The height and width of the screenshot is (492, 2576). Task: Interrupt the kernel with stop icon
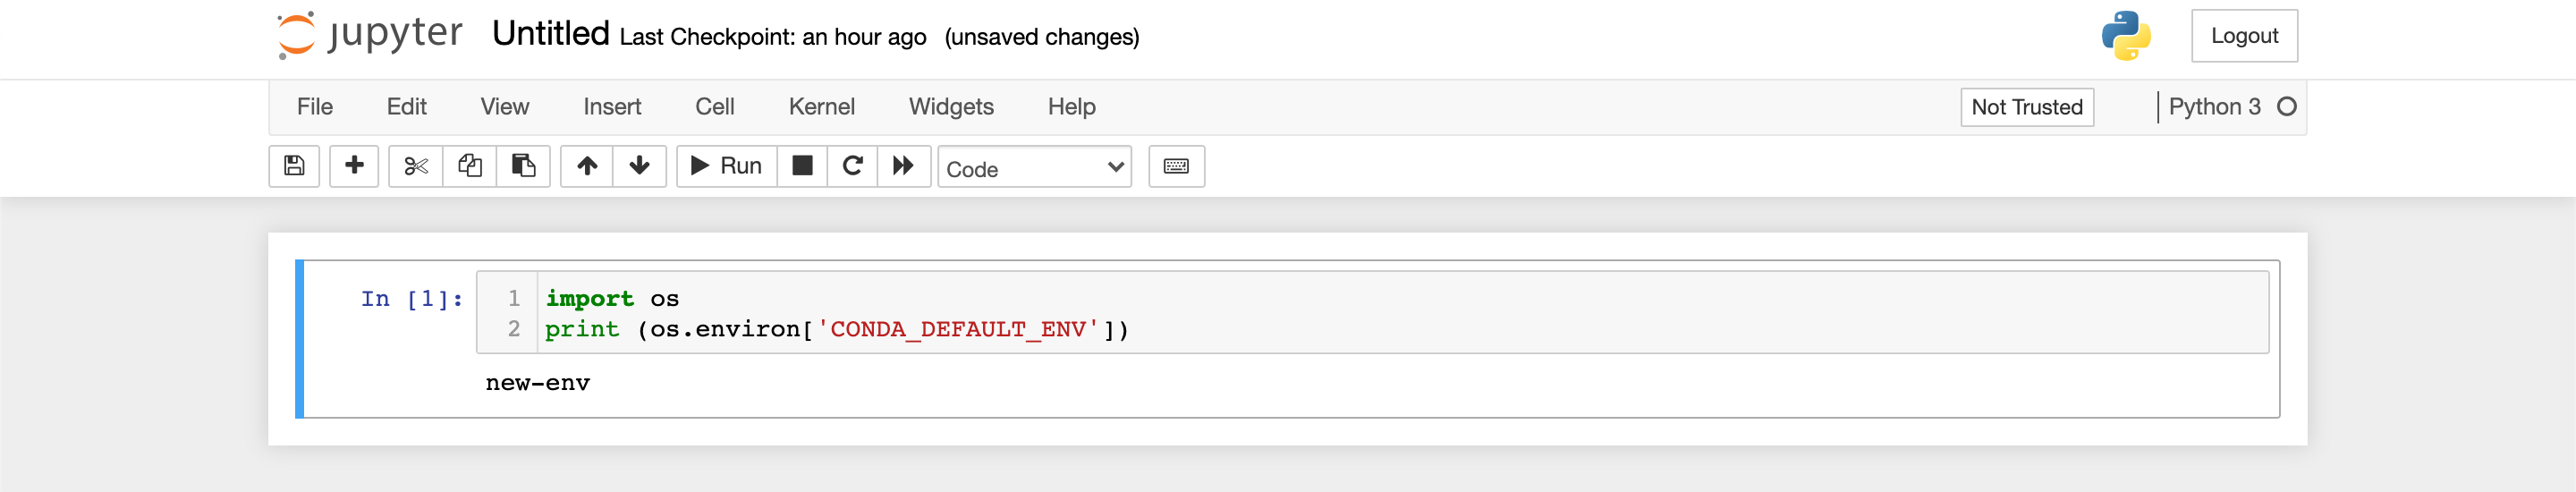pyautogui.click(x=802, y=166)
